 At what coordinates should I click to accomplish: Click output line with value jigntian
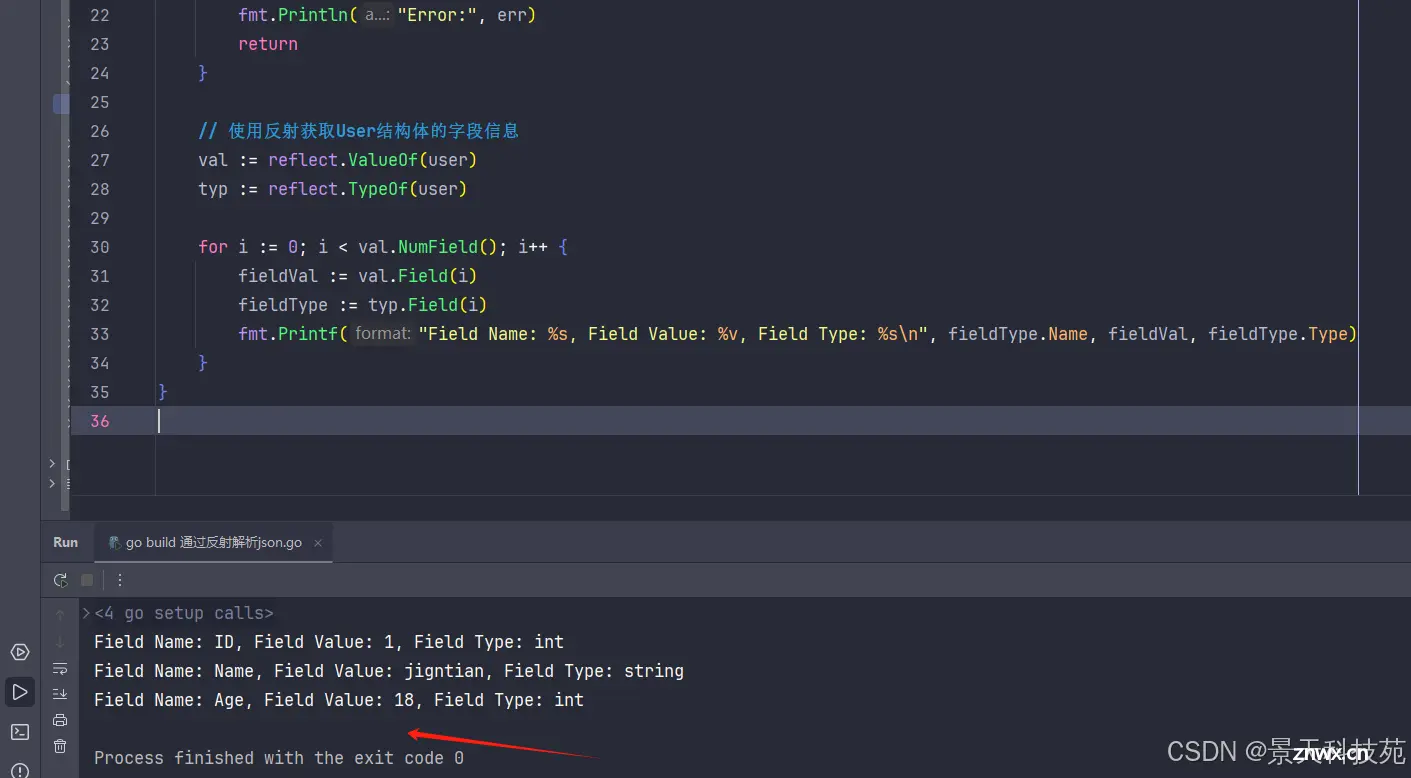(389, 671)
